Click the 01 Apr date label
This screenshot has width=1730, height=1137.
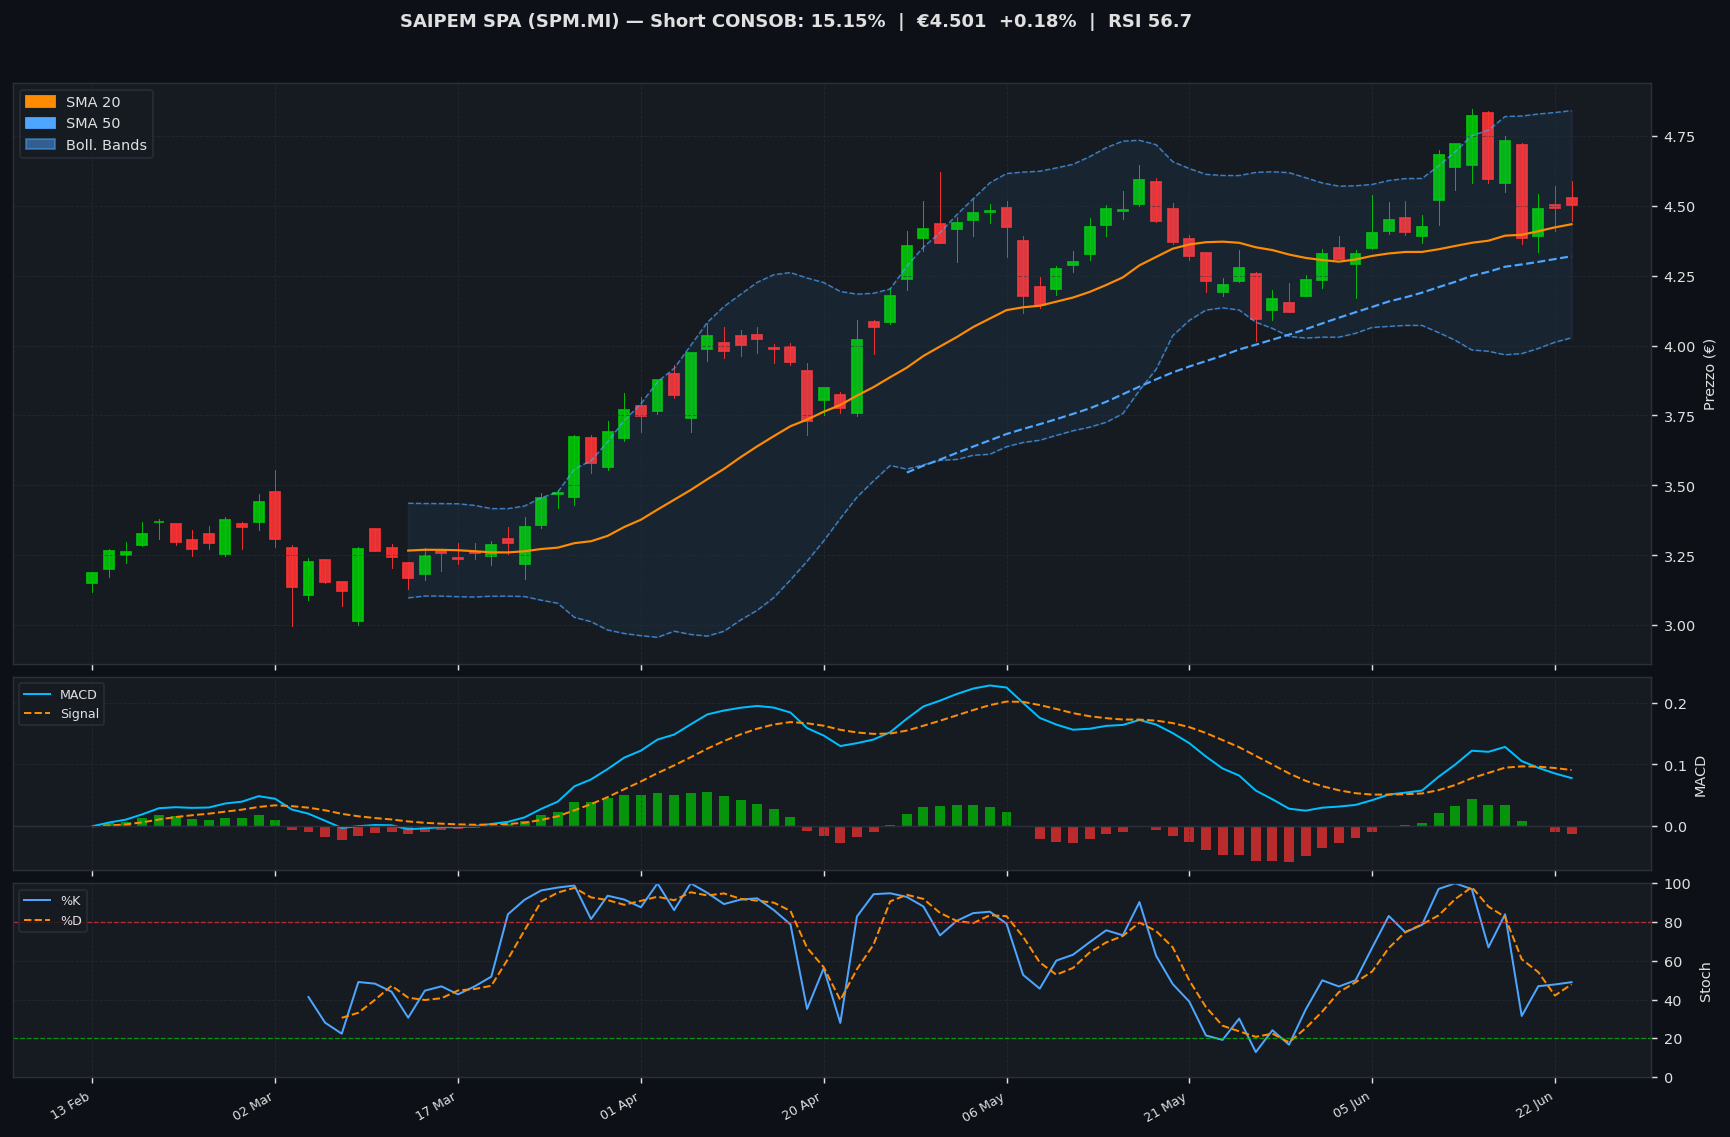(620, 1105)
